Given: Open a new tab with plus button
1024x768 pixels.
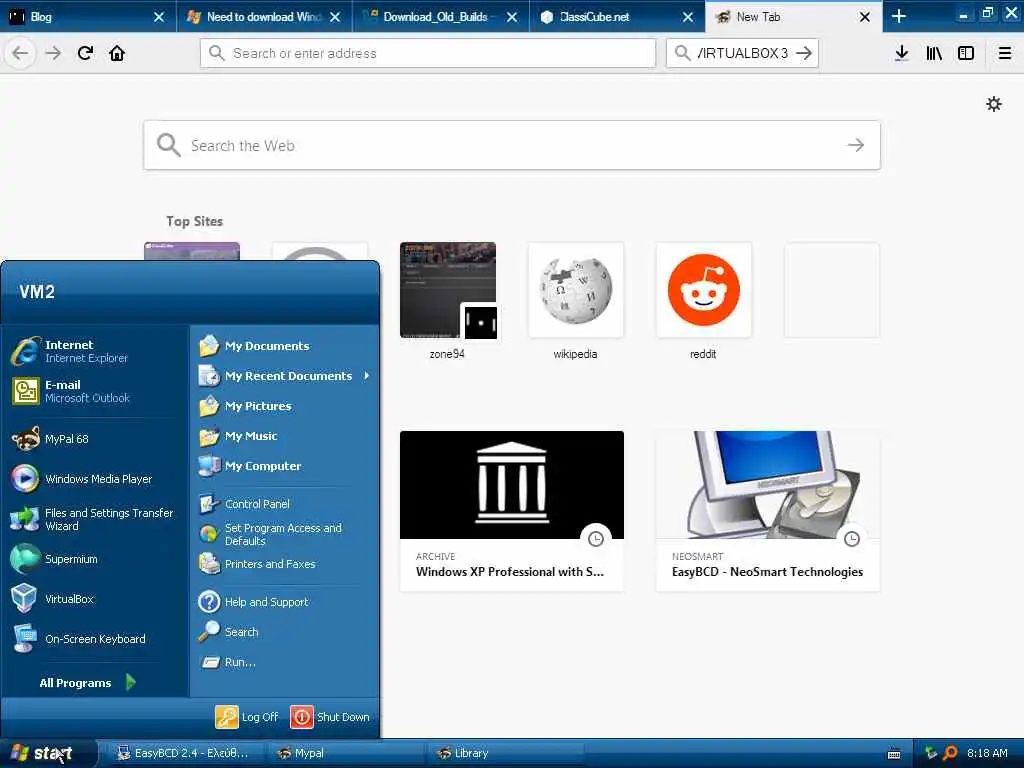Looking at the screenshot, I should [899, 16].
